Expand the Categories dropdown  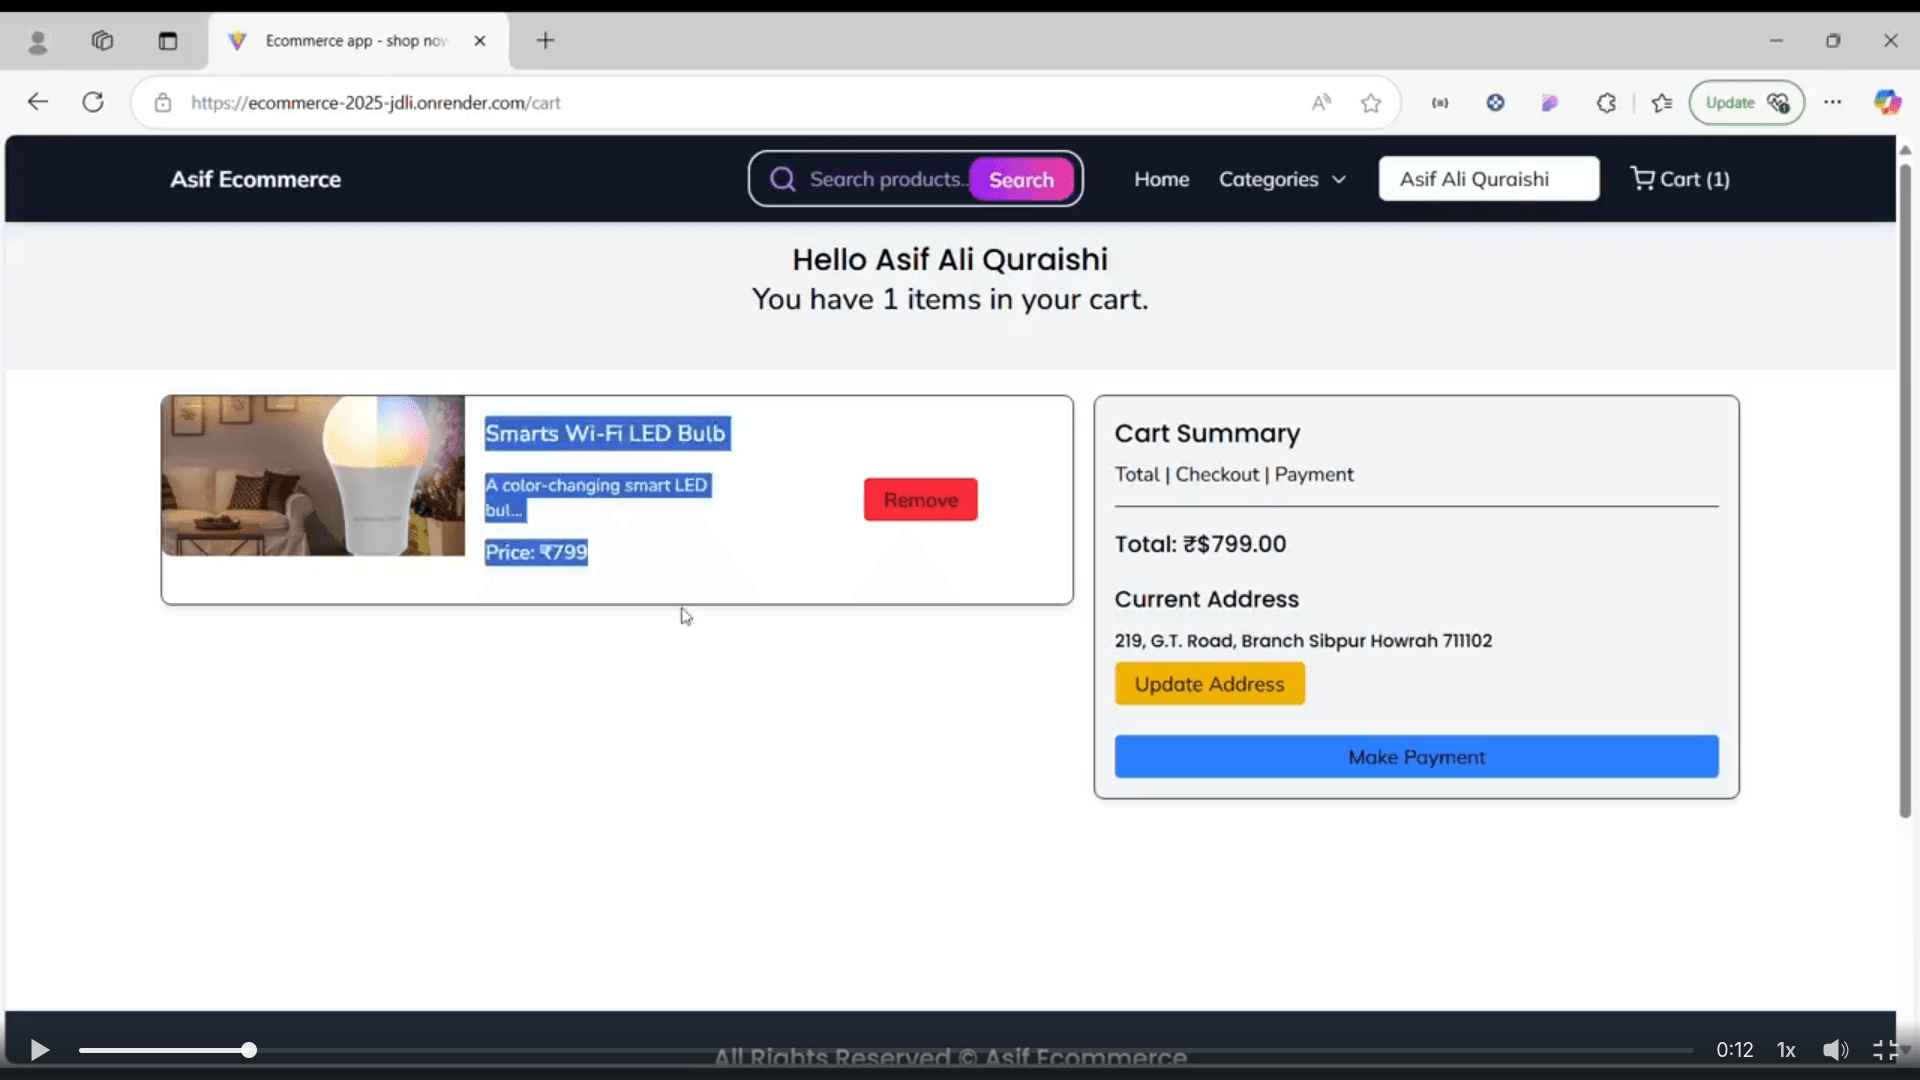click(1282, 179)
